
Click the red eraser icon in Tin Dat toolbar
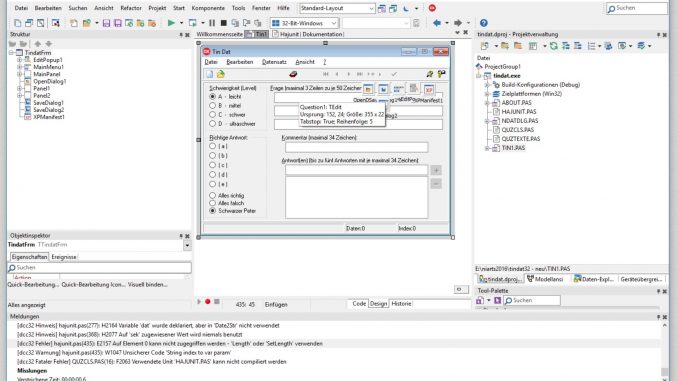tap(293, 74)
